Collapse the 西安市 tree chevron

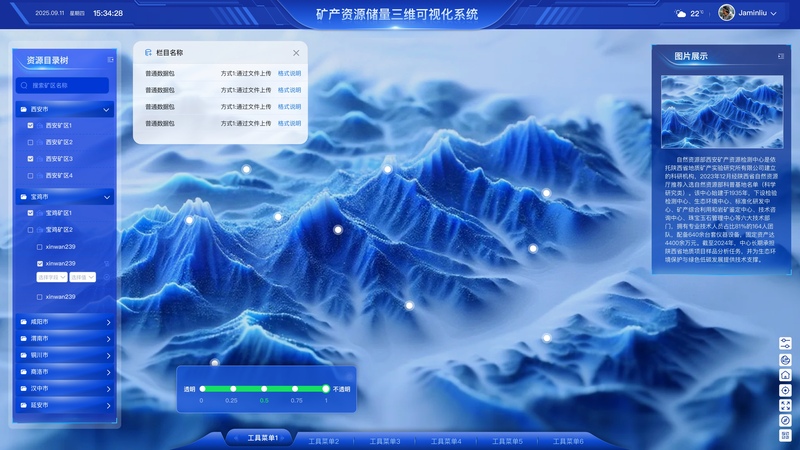tap(106, 110)
